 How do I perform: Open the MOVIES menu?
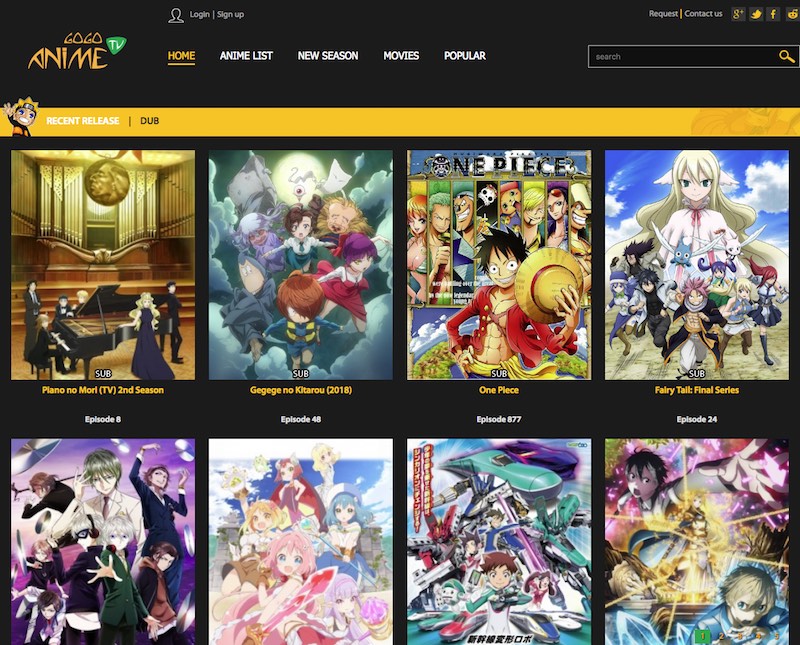[401, 56]
